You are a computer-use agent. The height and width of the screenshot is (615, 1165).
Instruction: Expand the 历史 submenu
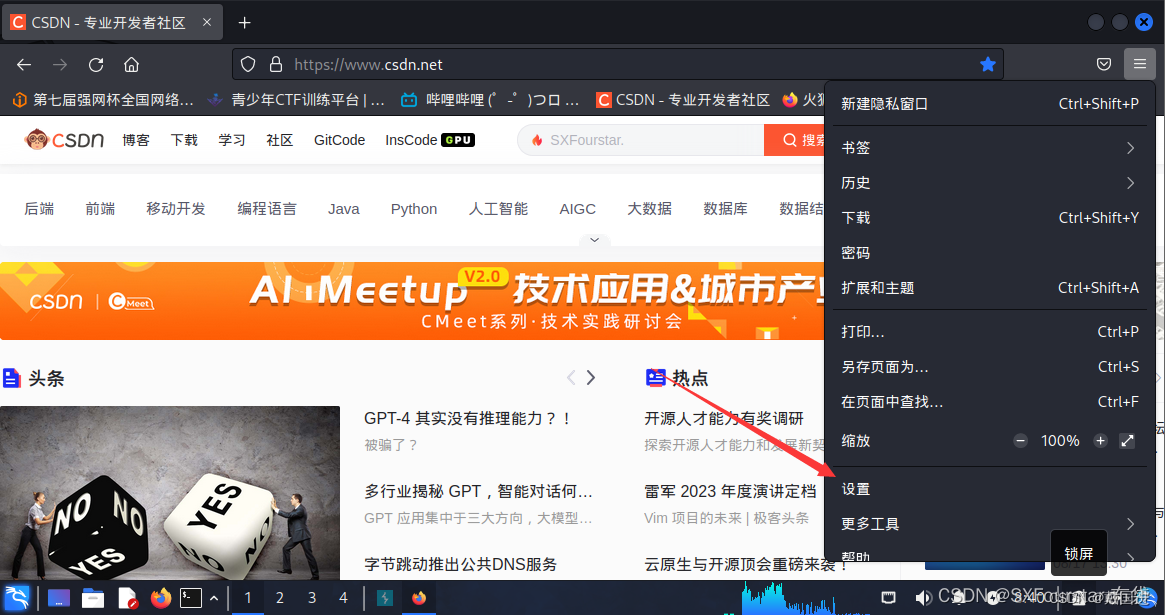click(x=990, y=183)
